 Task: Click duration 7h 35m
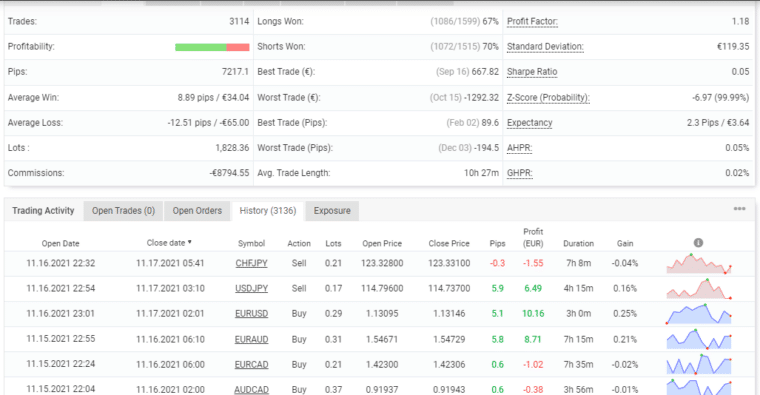pos(578,364)
